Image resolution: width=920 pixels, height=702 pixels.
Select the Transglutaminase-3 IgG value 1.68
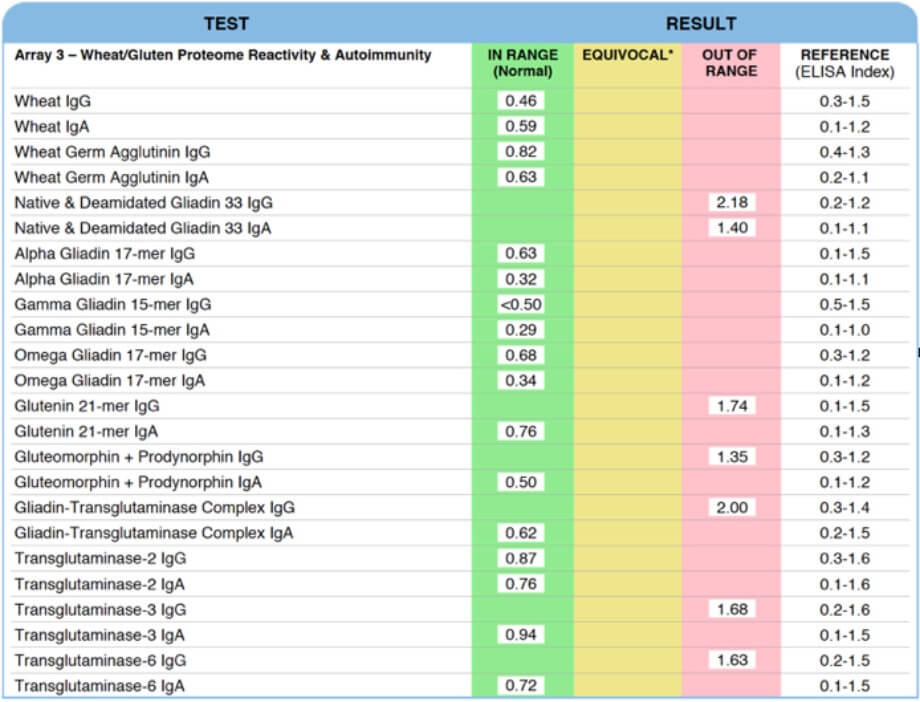[x=732, y=609]
